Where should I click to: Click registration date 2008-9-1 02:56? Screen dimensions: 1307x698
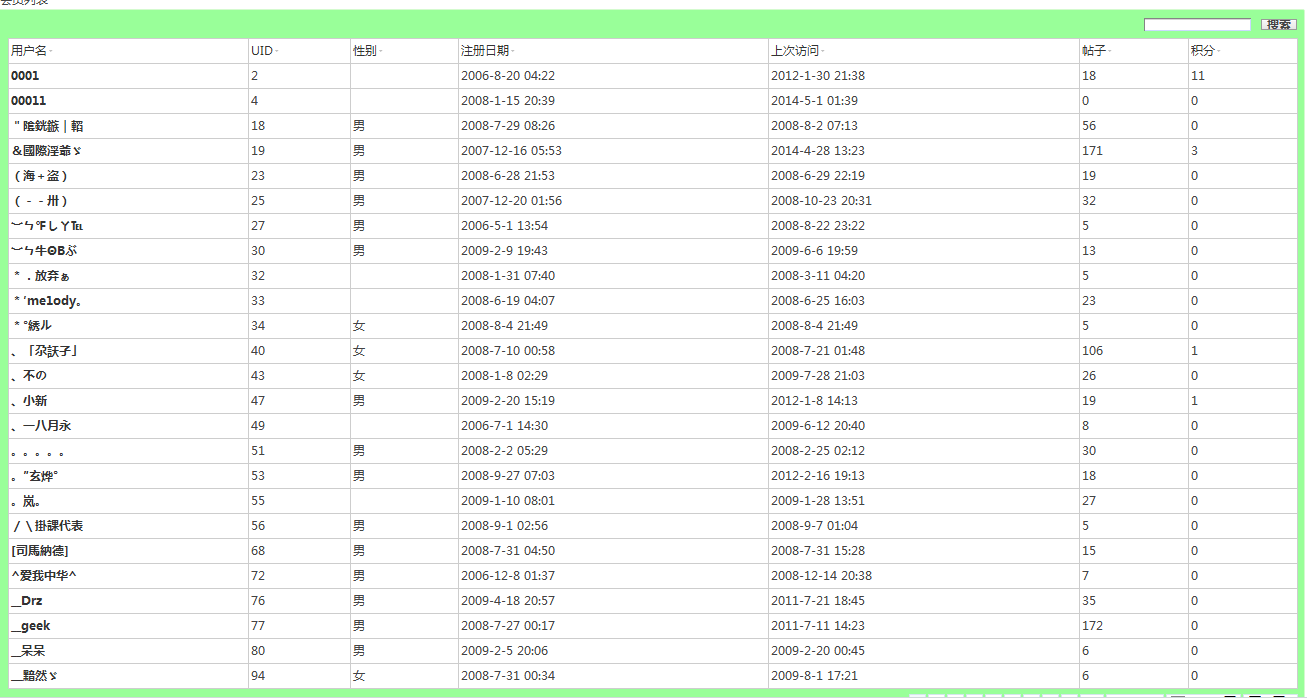point(504,526)
